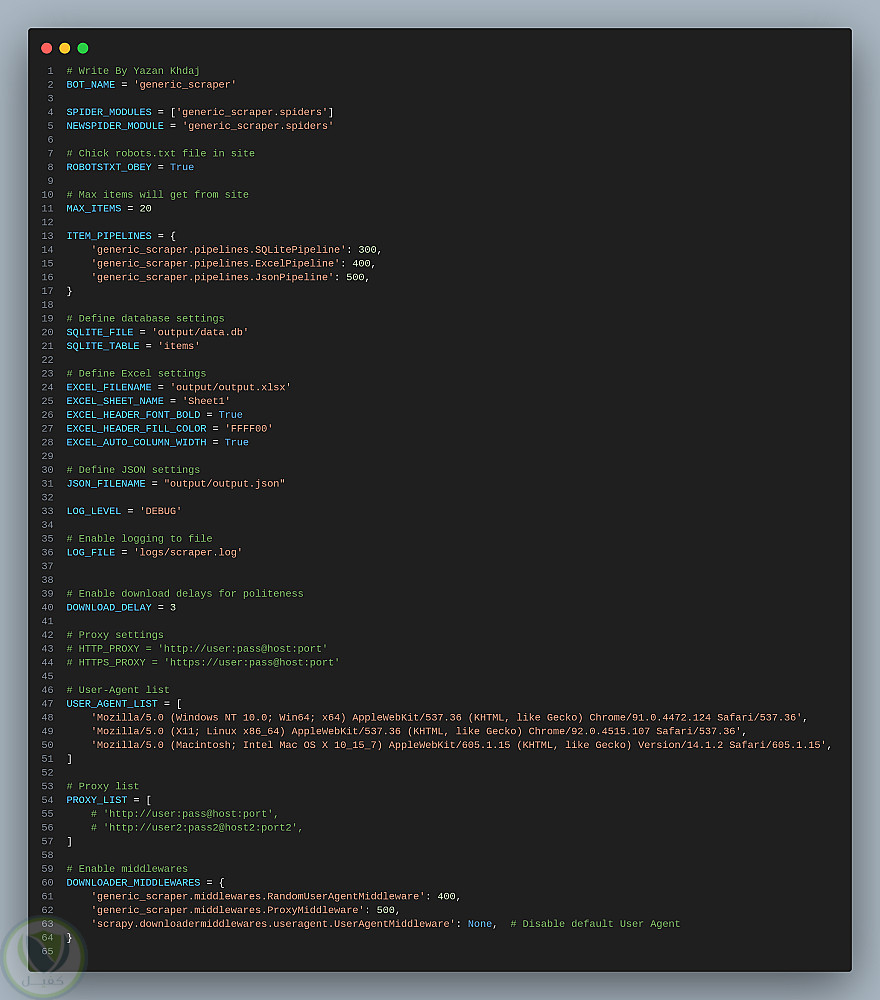Click the NEWSPIDER_MODULE variable

pyautogui.click(x=115, y=126)
